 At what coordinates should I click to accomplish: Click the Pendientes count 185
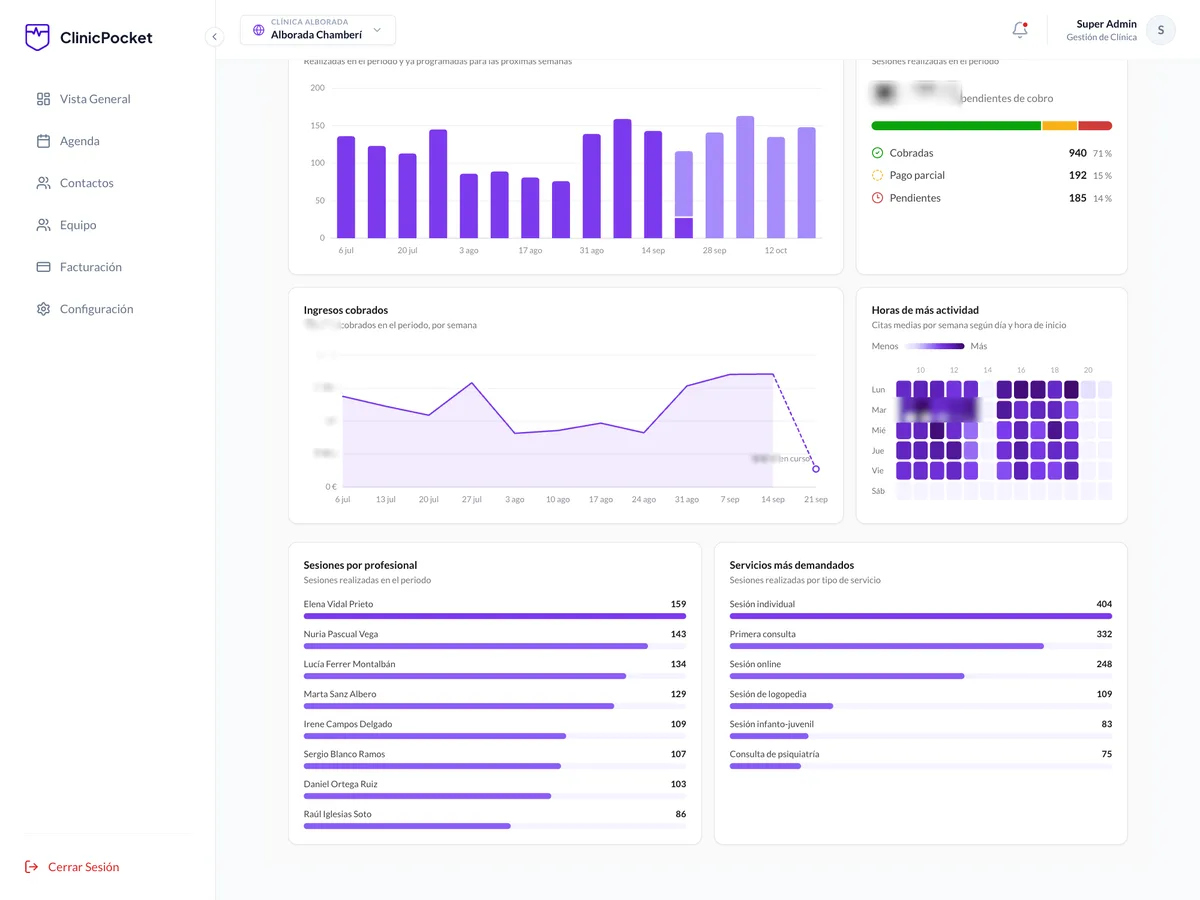(x=1077, y=198)
